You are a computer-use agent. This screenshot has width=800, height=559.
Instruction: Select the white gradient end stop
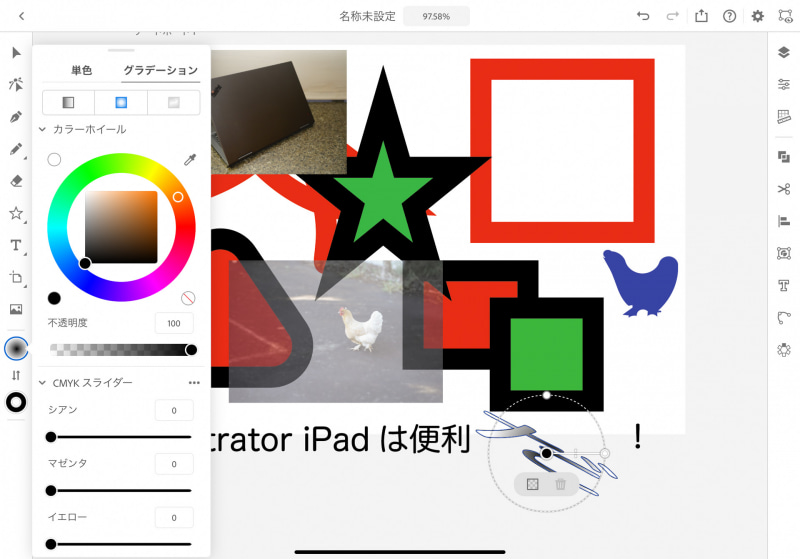[605, 453]
